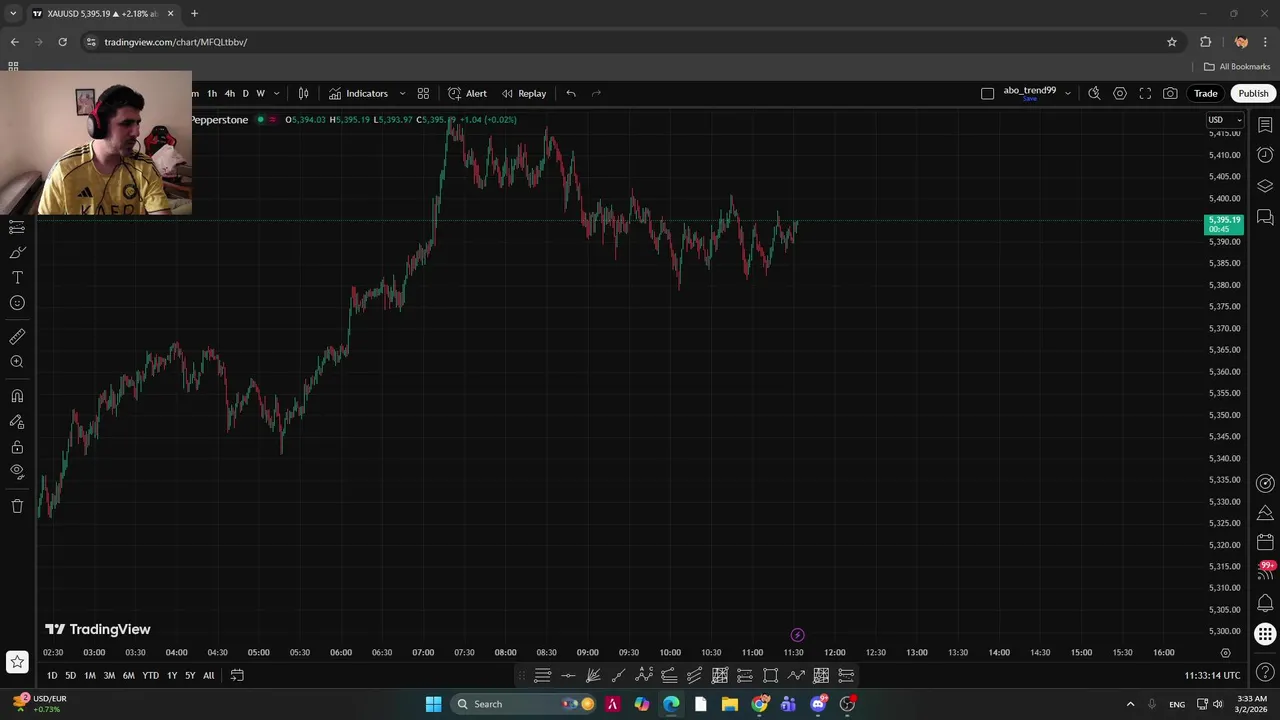The image size is (1280, 720).
Task: Set range to 1D
Action: (x=52, y=675)
